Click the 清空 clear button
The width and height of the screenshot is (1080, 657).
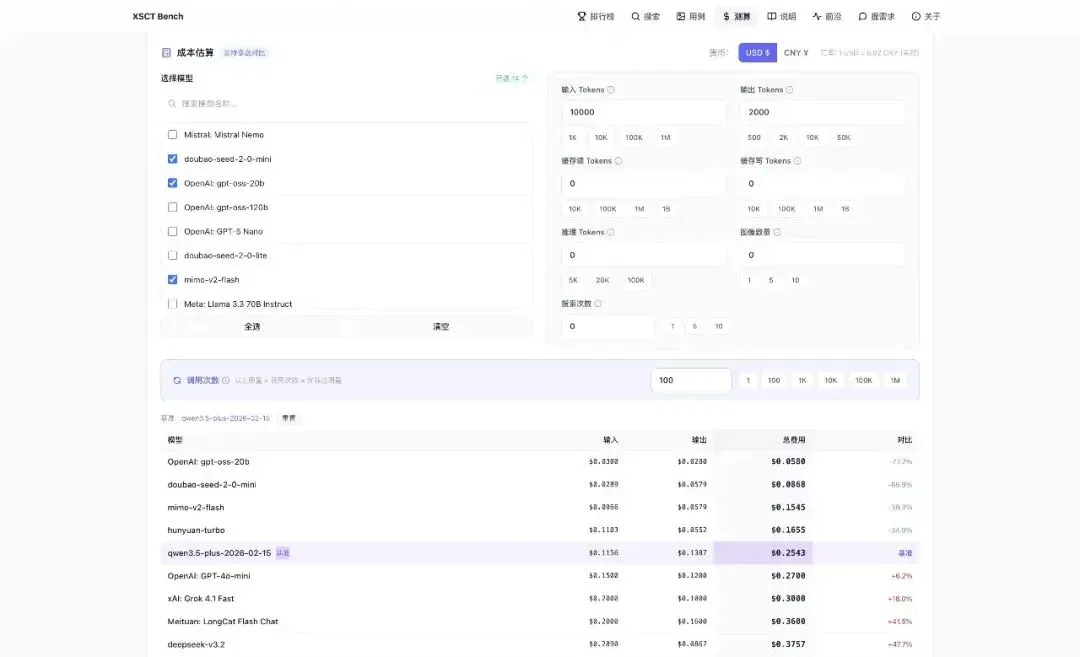pos(441,326)
